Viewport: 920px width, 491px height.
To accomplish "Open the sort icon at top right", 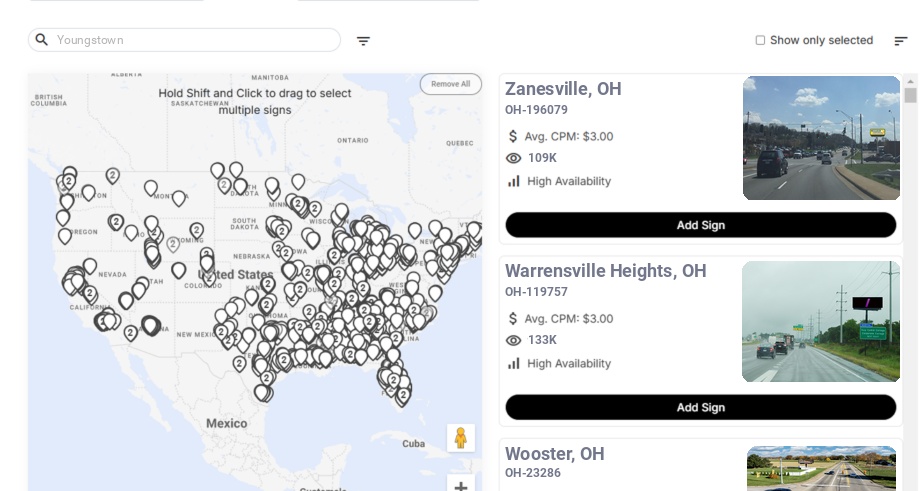I will (x=901, y=41).
